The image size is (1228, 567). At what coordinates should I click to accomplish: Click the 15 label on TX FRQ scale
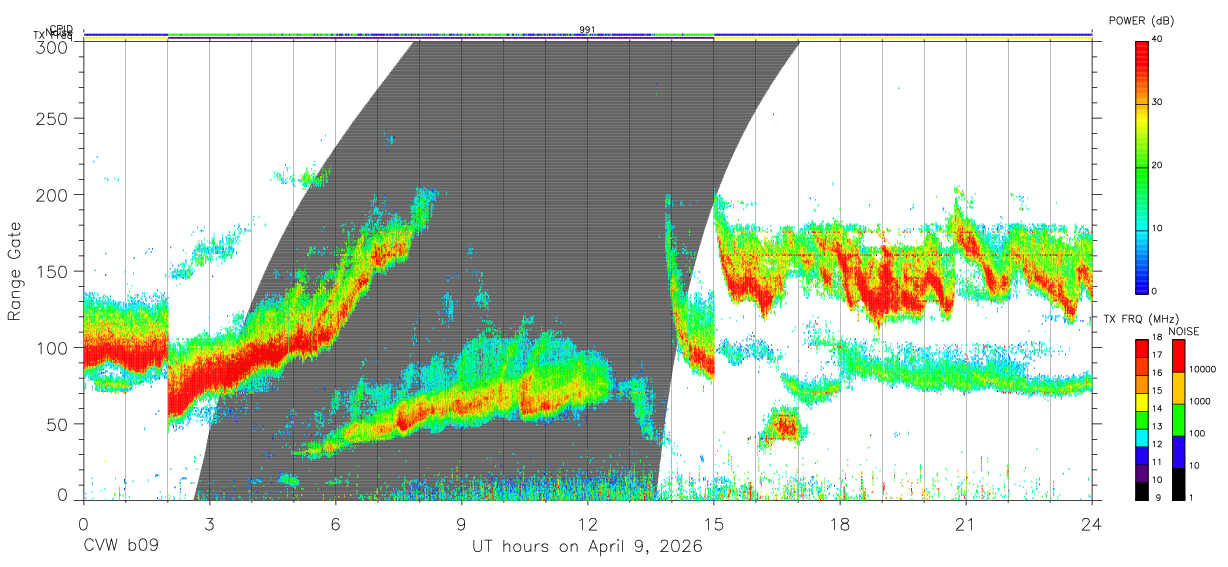[x=1157, y=390]
